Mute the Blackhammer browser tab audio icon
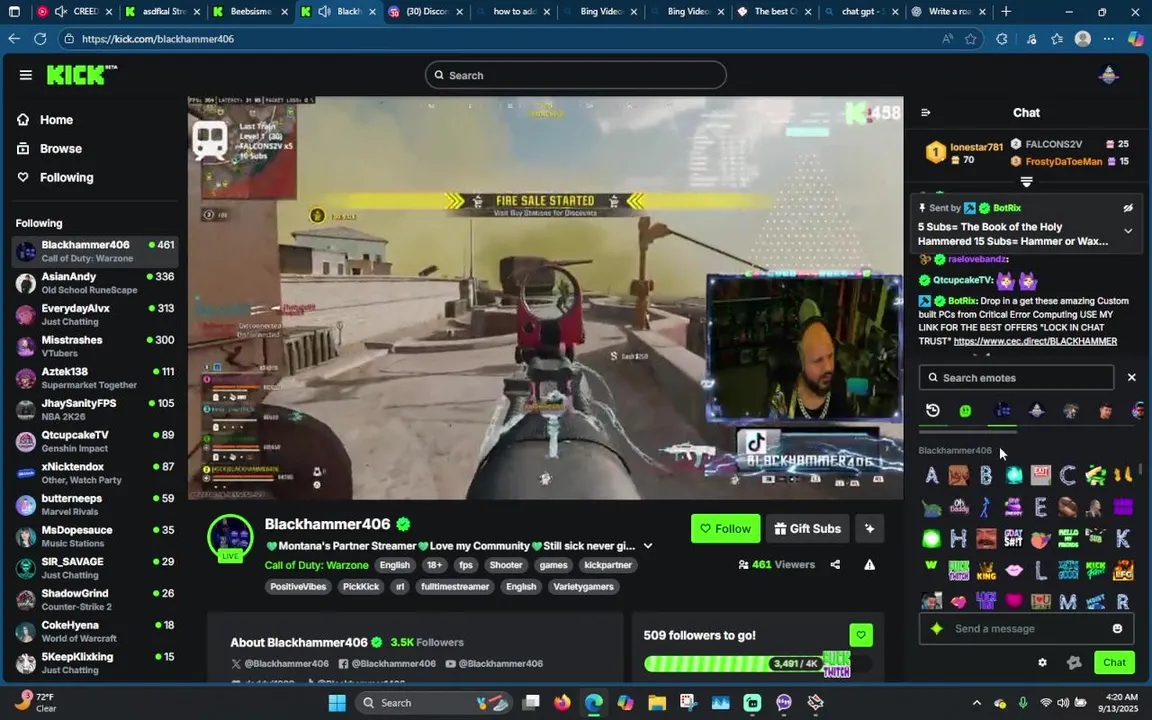1152x720 pixels. coord(325,12)
